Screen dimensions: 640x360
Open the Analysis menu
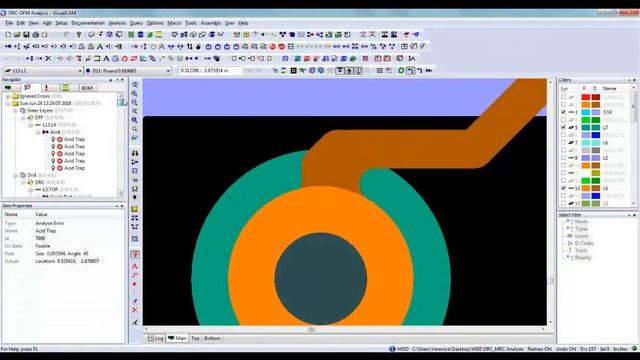tap(117, 23)
